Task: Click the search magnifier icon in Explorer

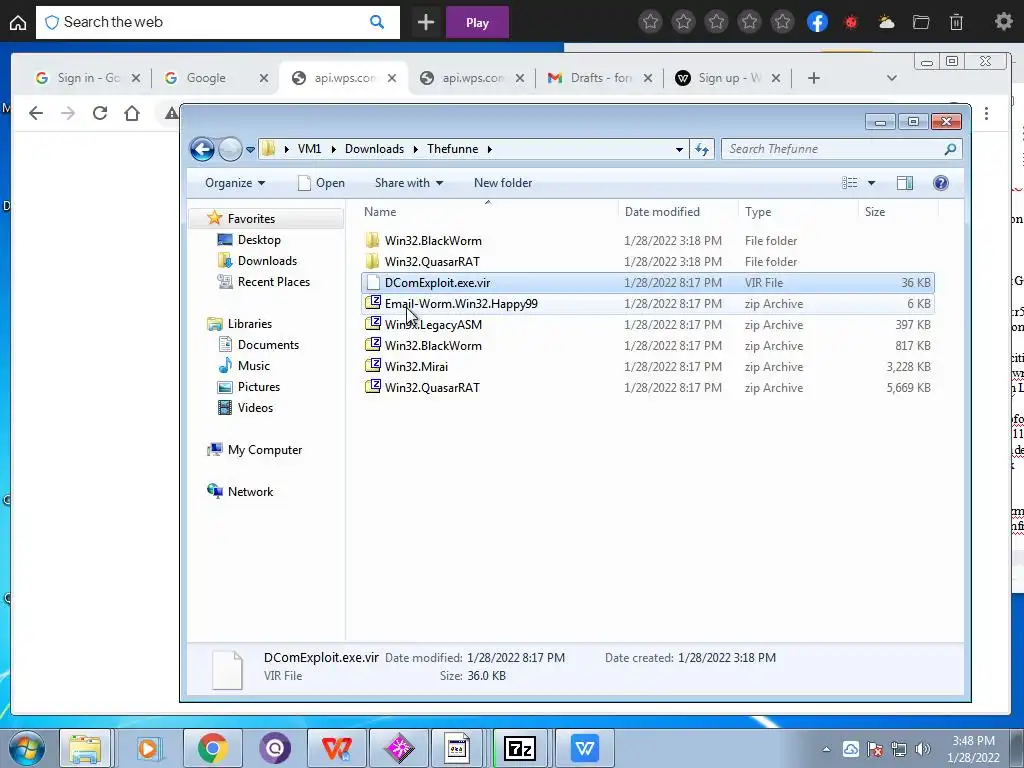Action: pos(950,149)
